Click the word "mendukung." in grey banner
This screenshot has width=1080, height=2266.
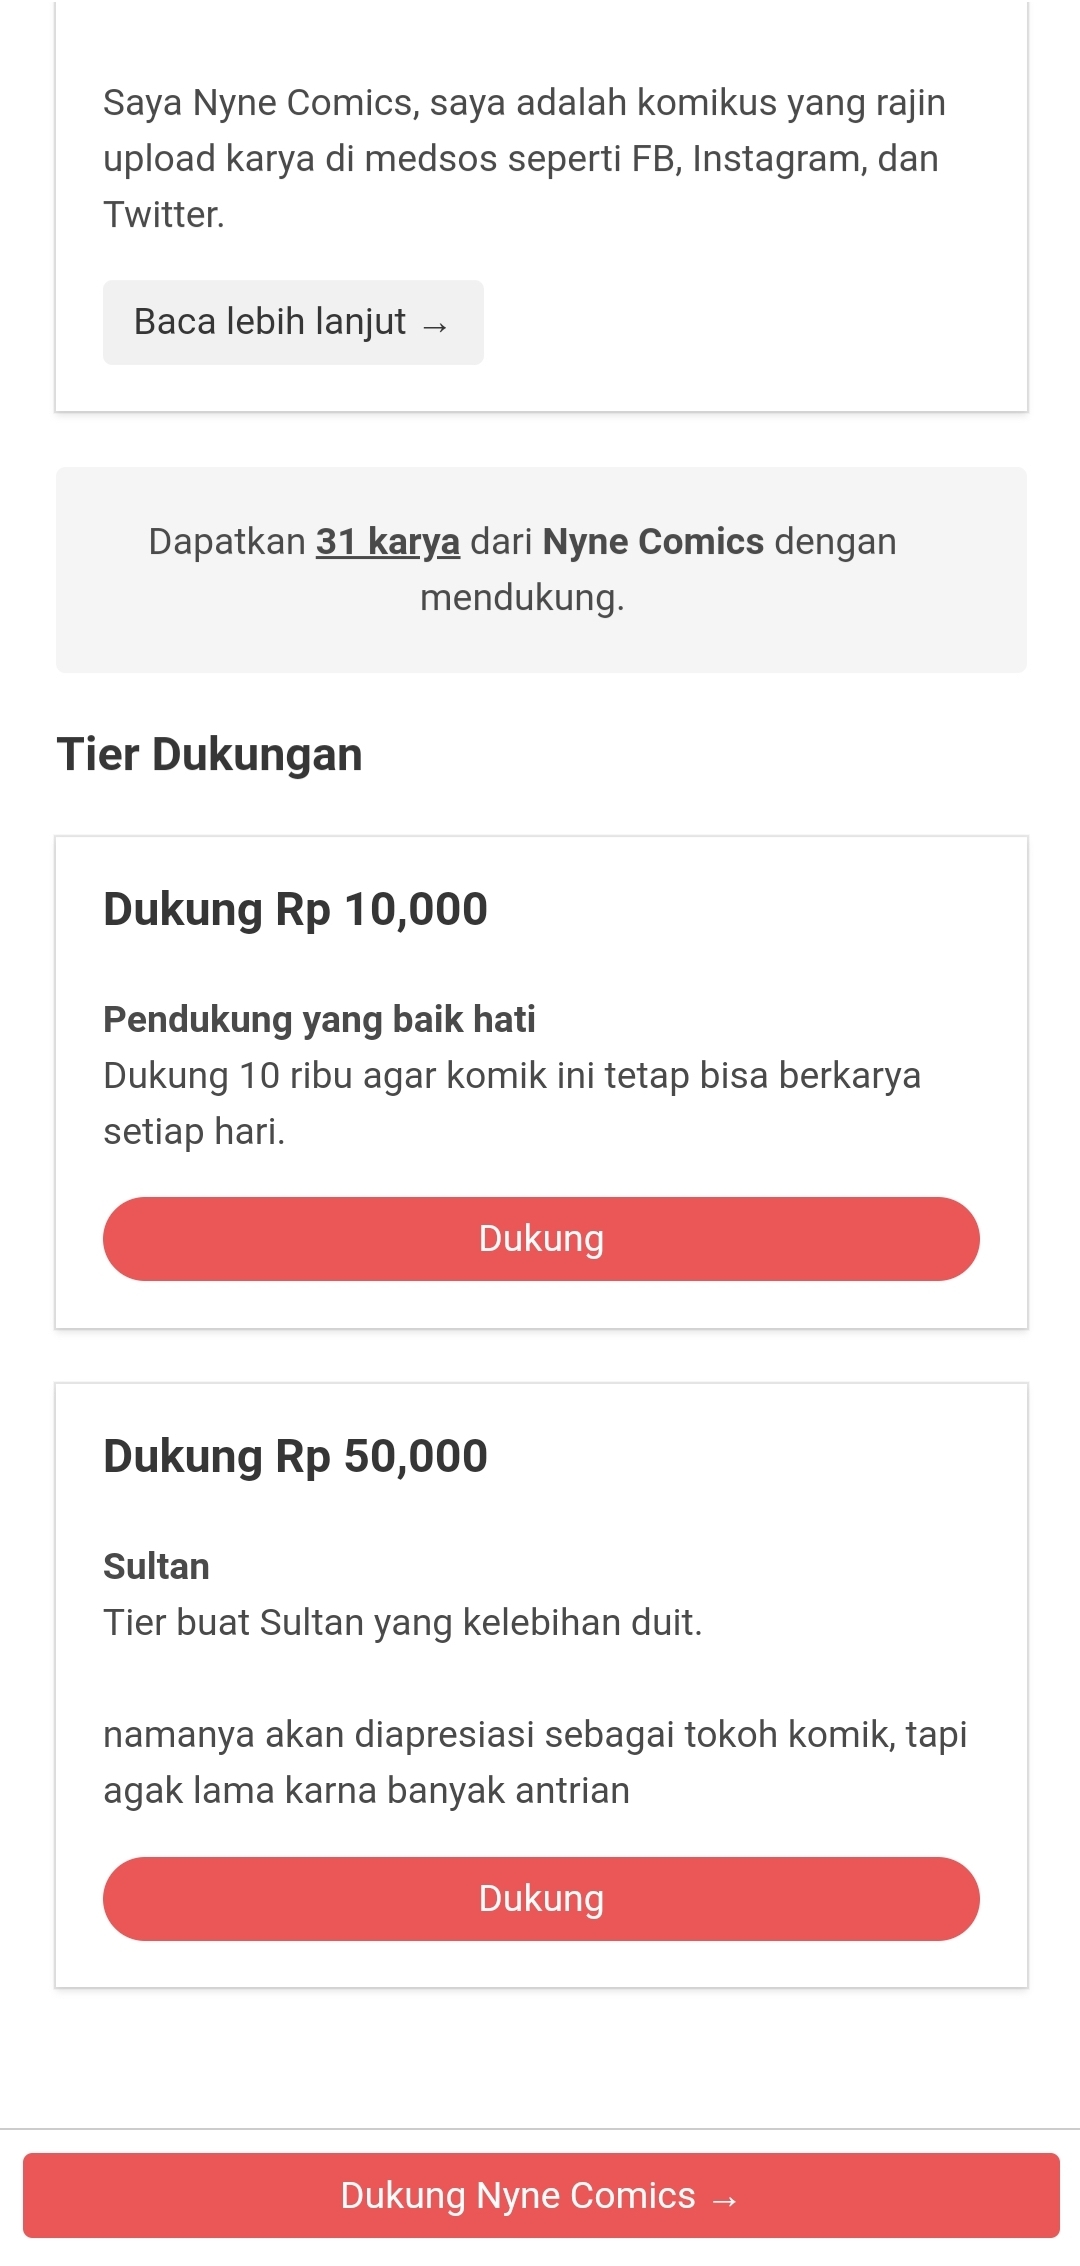point(521,598)
